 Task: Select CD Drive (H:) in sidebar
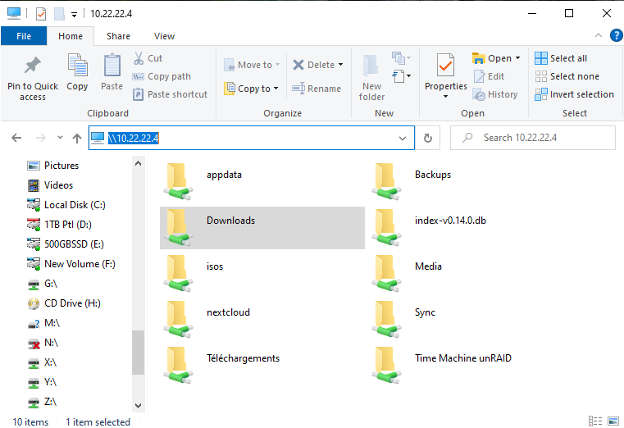64,303
